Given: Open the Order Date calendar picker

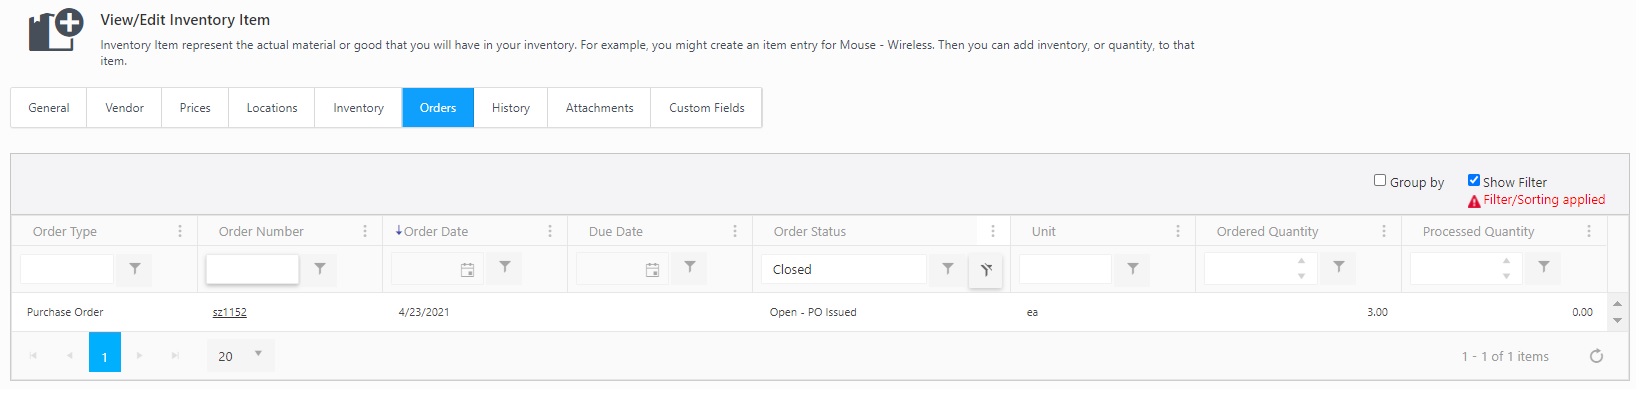Looking at the screenshot, I should (467, 269).
